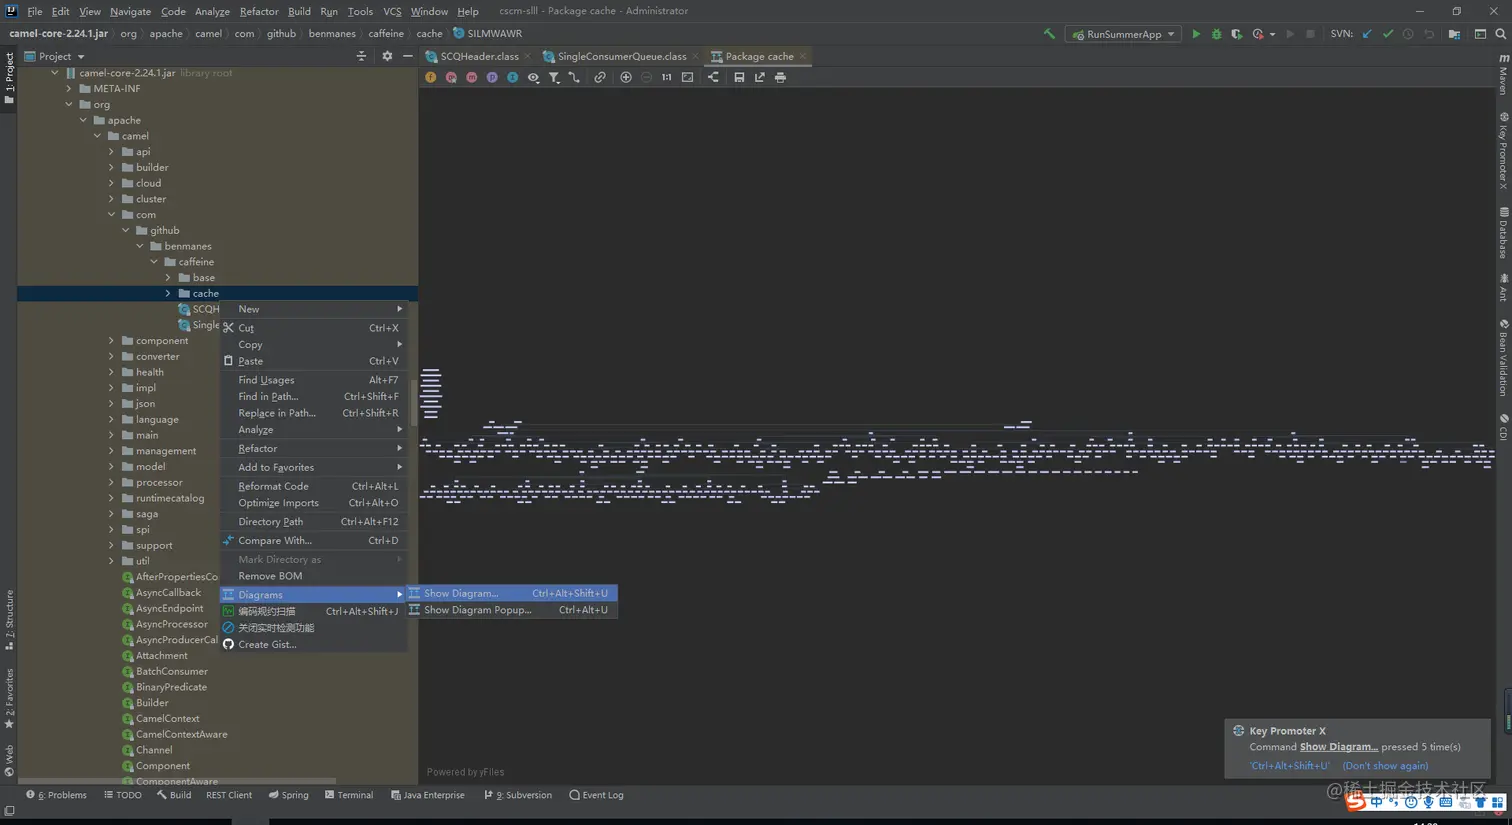The width and height of the screenshot is (1512, 825).
Task: Click the Fit Content diagram icon
Action: point(687,77)
